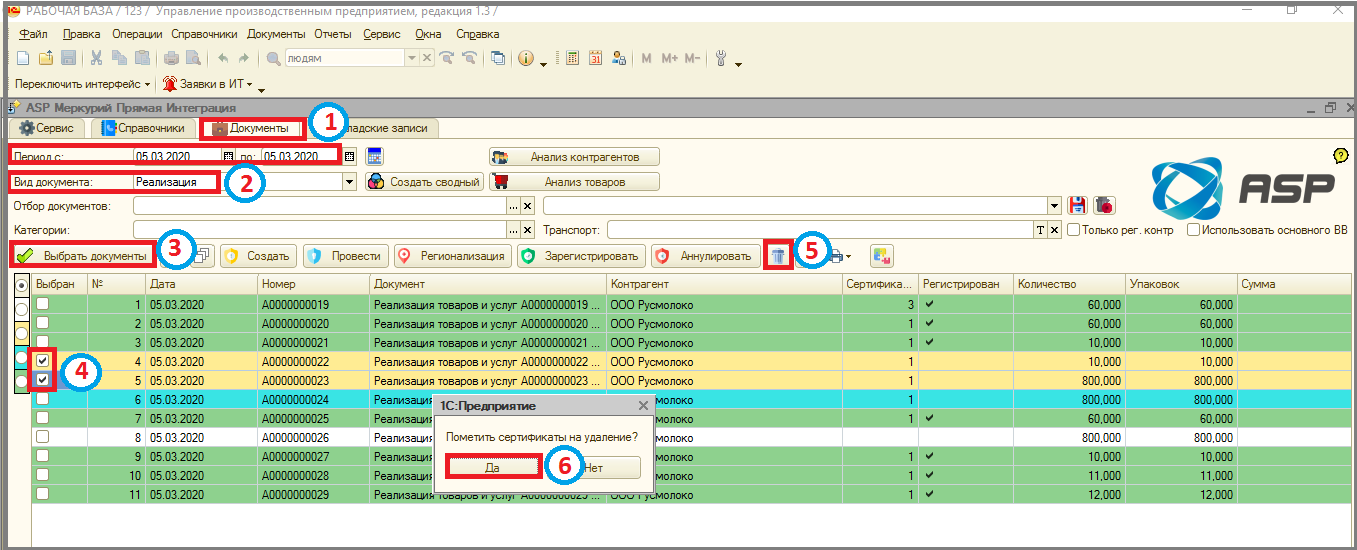Clear the Транспорт field with X
The width and height of the screenshot is (1357, 550).
click(1054, 229)
